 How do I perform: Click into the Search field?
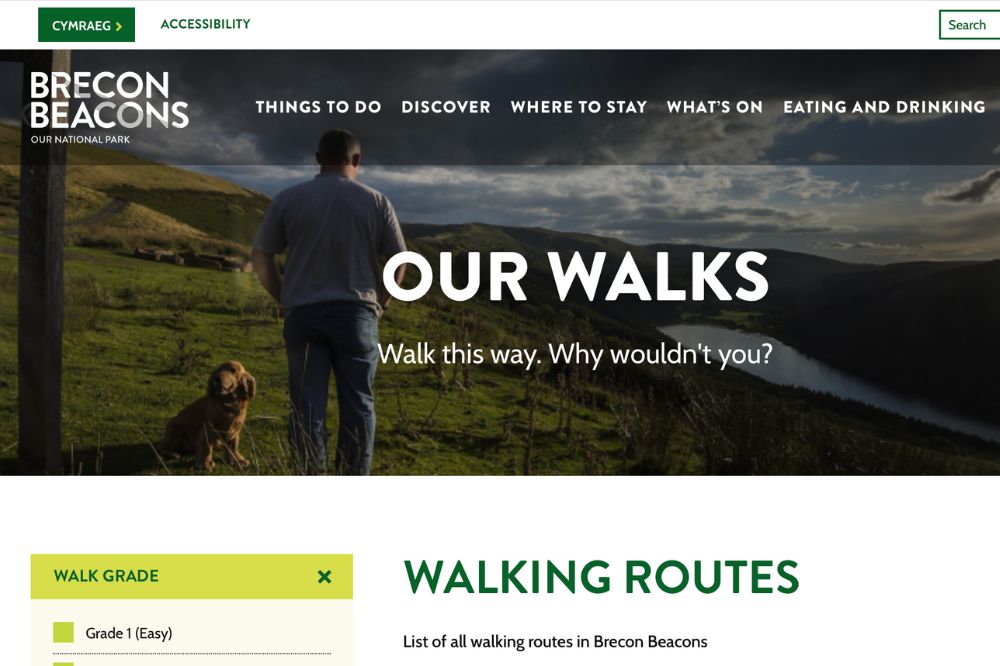[969, 25]
